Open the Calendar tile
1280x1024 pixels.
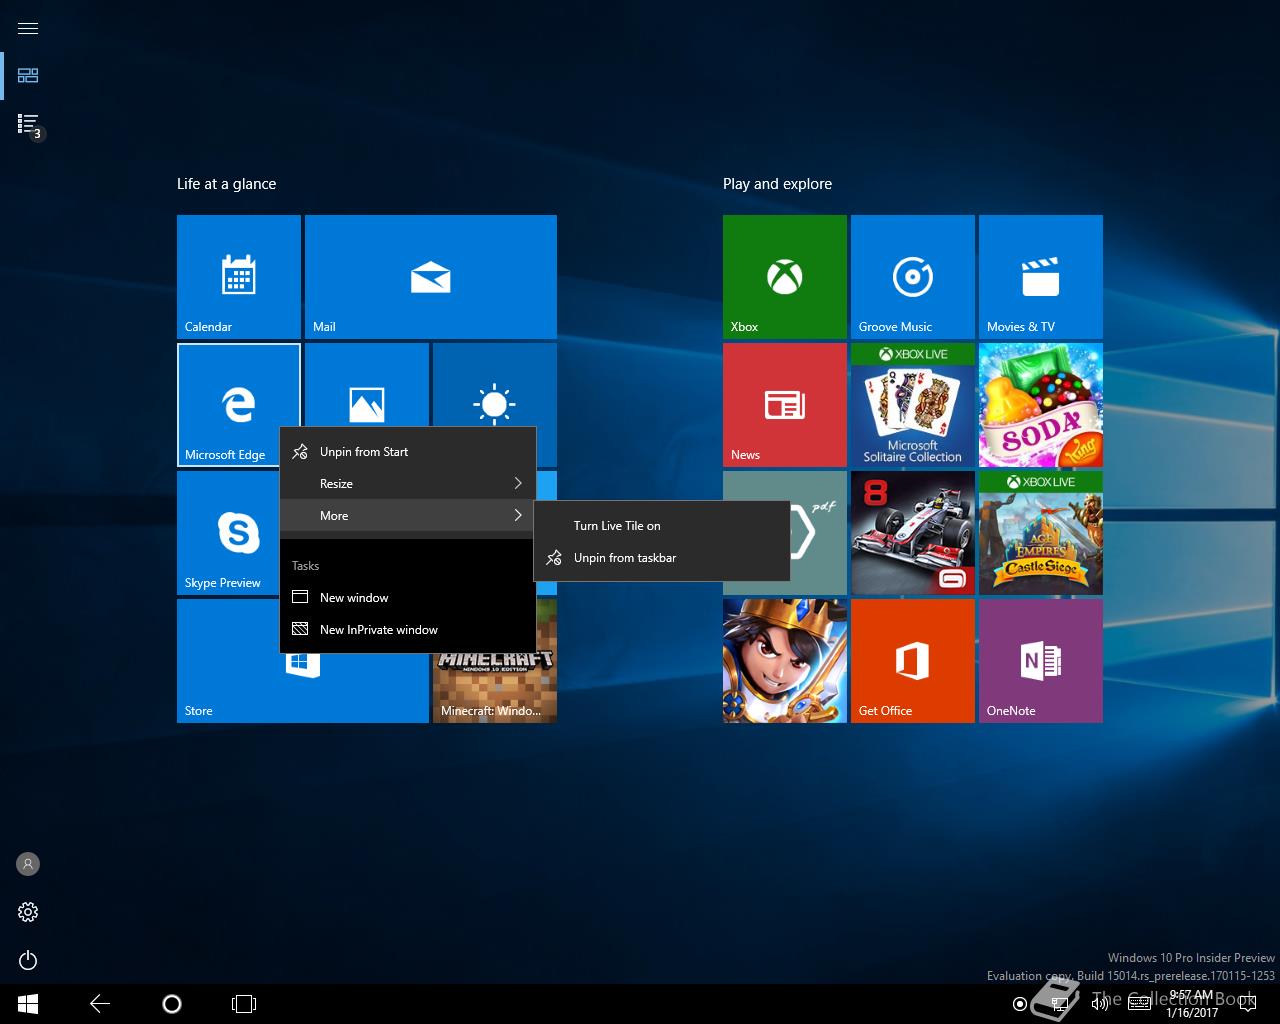coord(239,277)
